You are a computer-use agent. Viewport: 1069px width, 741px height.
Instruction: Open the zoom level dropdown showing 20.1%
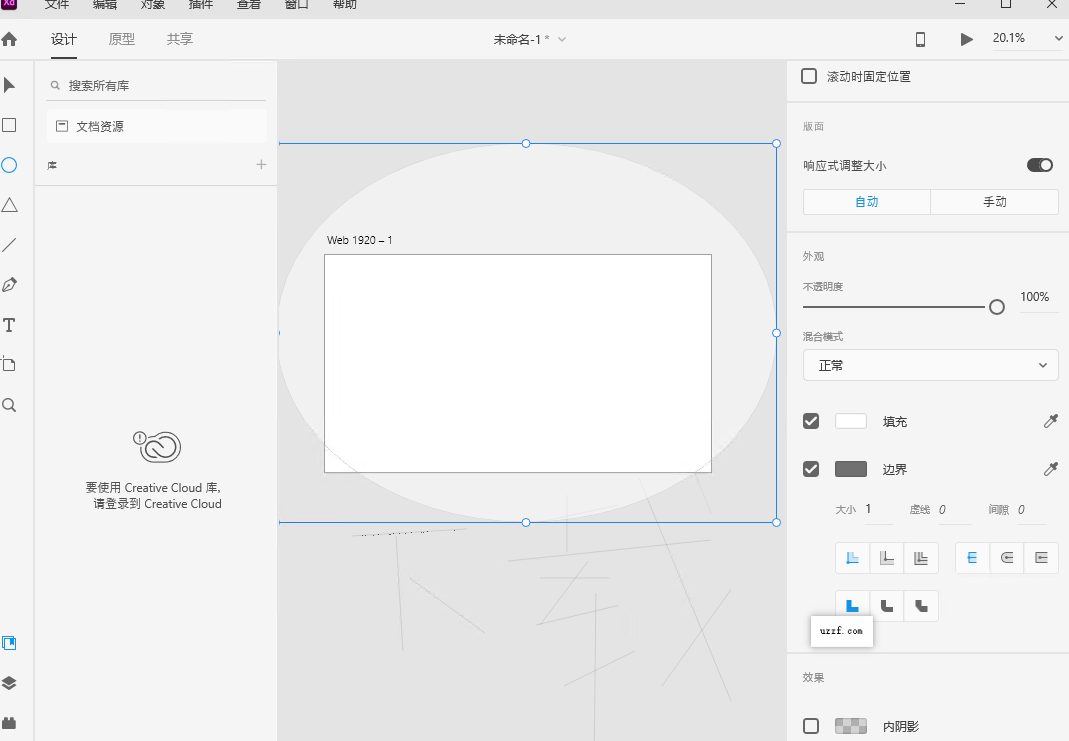point(1031,39)
